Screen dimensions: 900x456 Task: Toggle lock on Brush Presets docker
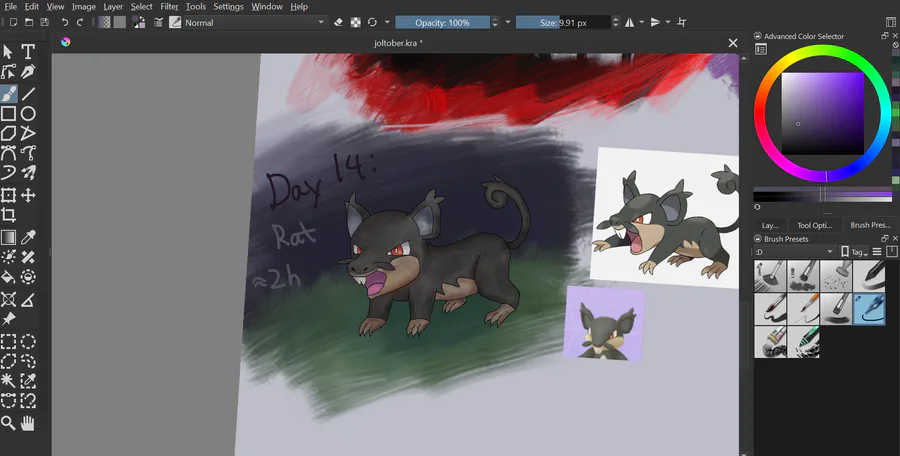point(758,239)
